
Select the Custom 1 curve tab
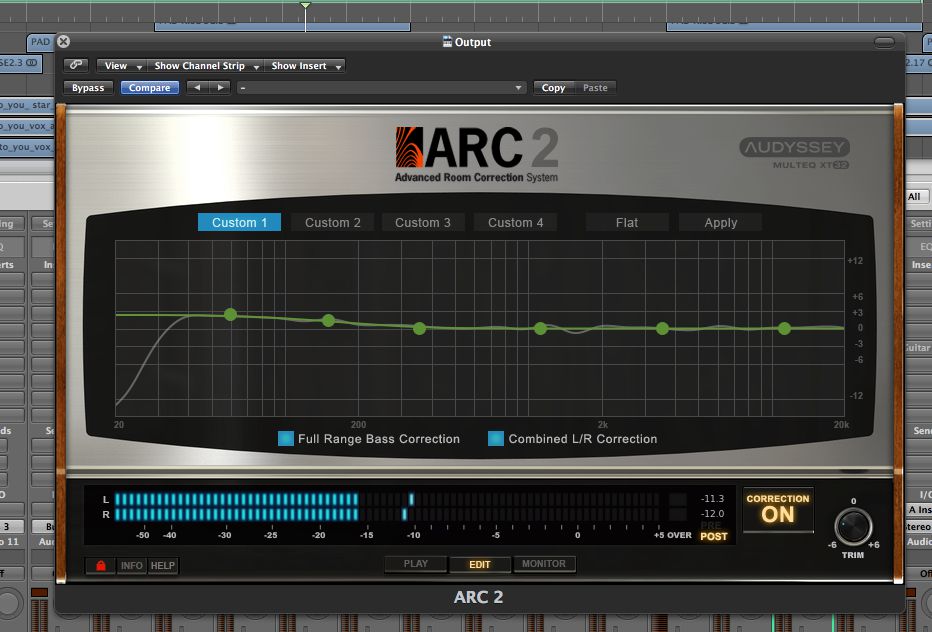coord(239,222)
